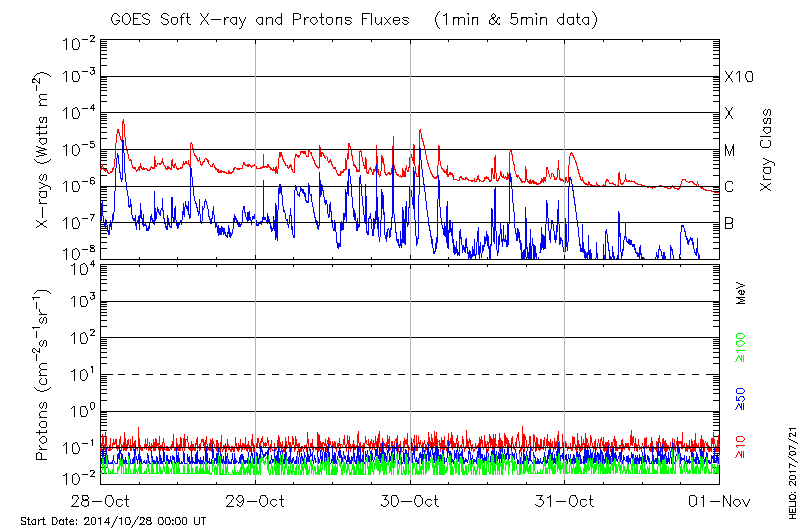Image resolution: width=800 pixels, height=530 pixels.
Task: Select the B flare class label
Action: [729, 223]
